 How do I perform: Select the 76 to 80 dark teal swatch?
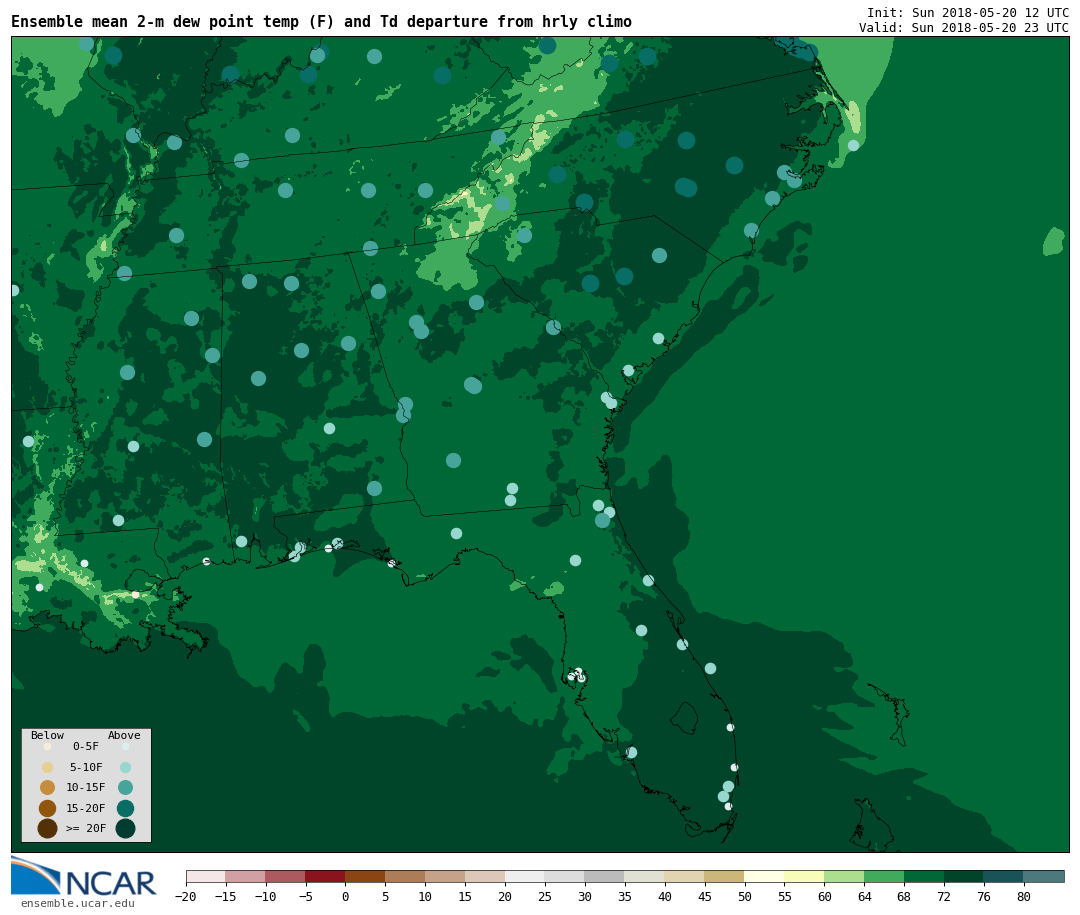(1005, 876)
